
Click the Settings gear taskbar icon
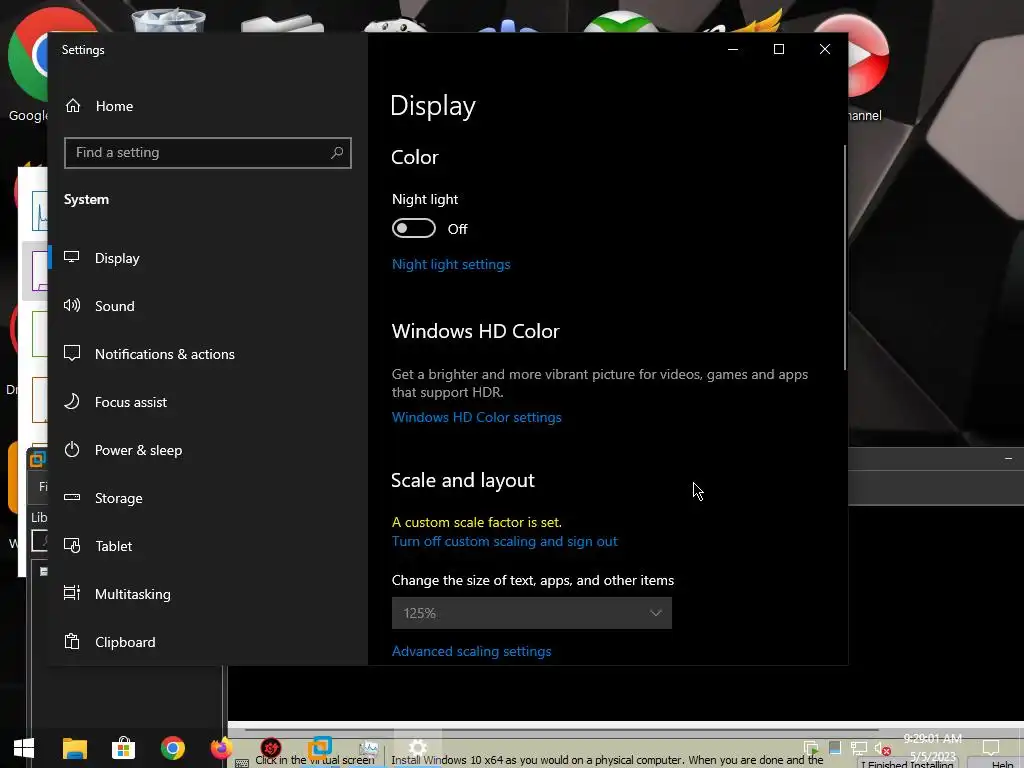tap(417, 747)
